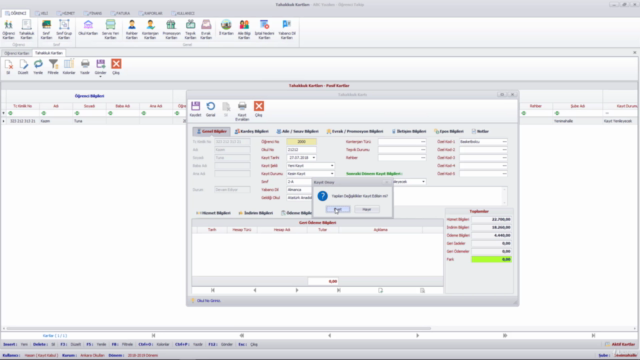The height and width of the screenshot is (360, 640).
Task: Open the İletişim Bilgileri tab
Action: coord(409,131)
